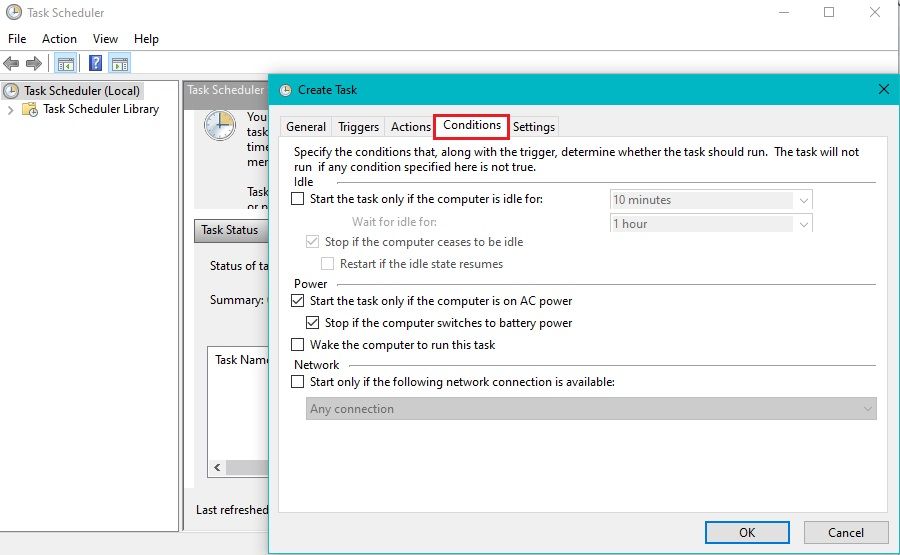
Task: Expand the Task Scheduler Library tree node
Action: pos(11,110)
